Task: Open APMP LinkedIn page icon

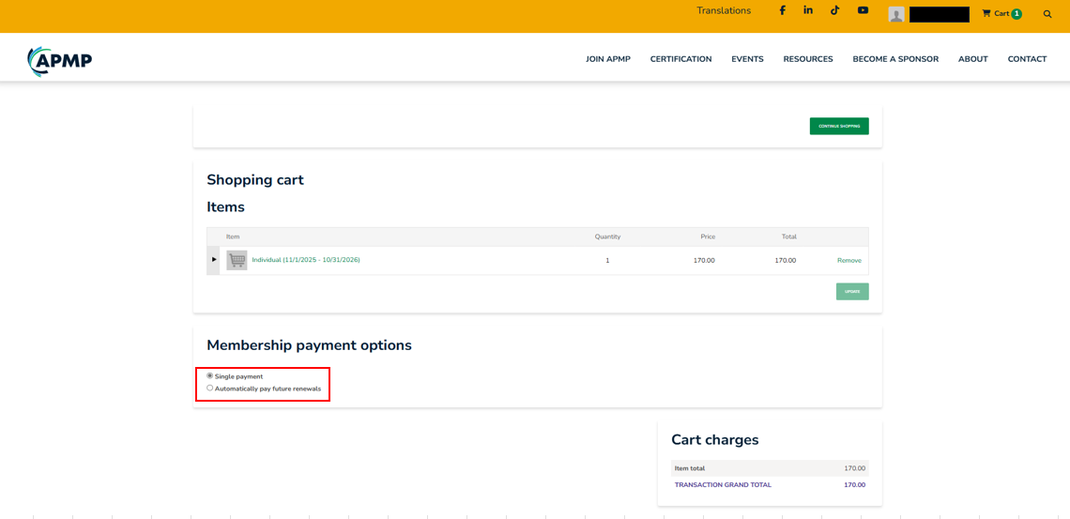Action: [808, 11]
